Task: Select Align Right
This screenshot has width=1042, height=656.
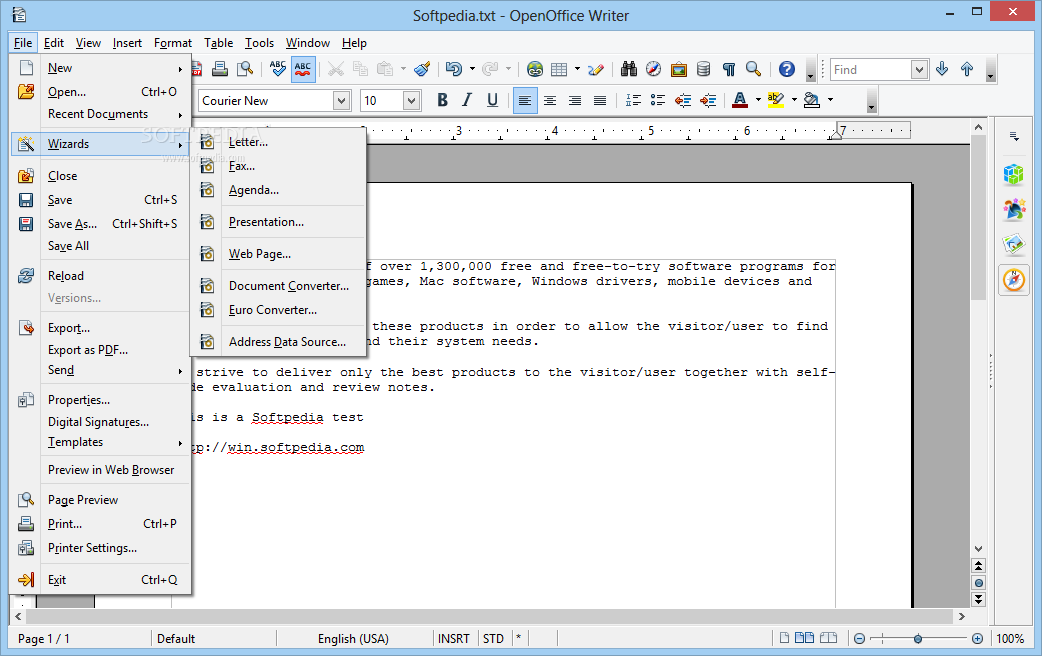Action: point(575,100)
